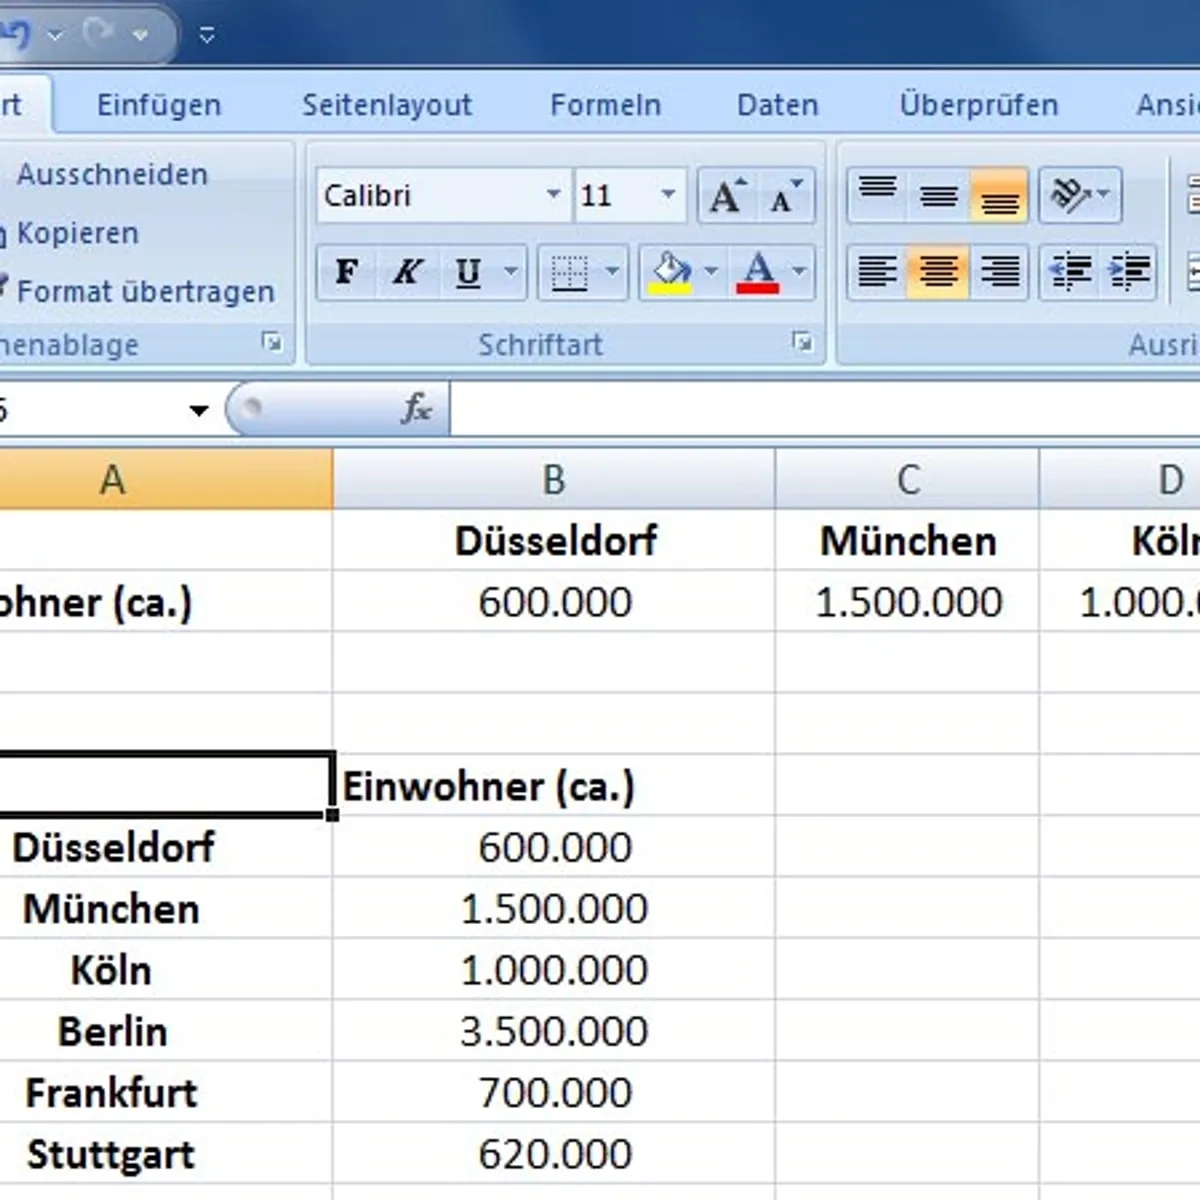Open the borders dropdown arrow
Screen dimensions: 1200x1200
pos(612,272)
